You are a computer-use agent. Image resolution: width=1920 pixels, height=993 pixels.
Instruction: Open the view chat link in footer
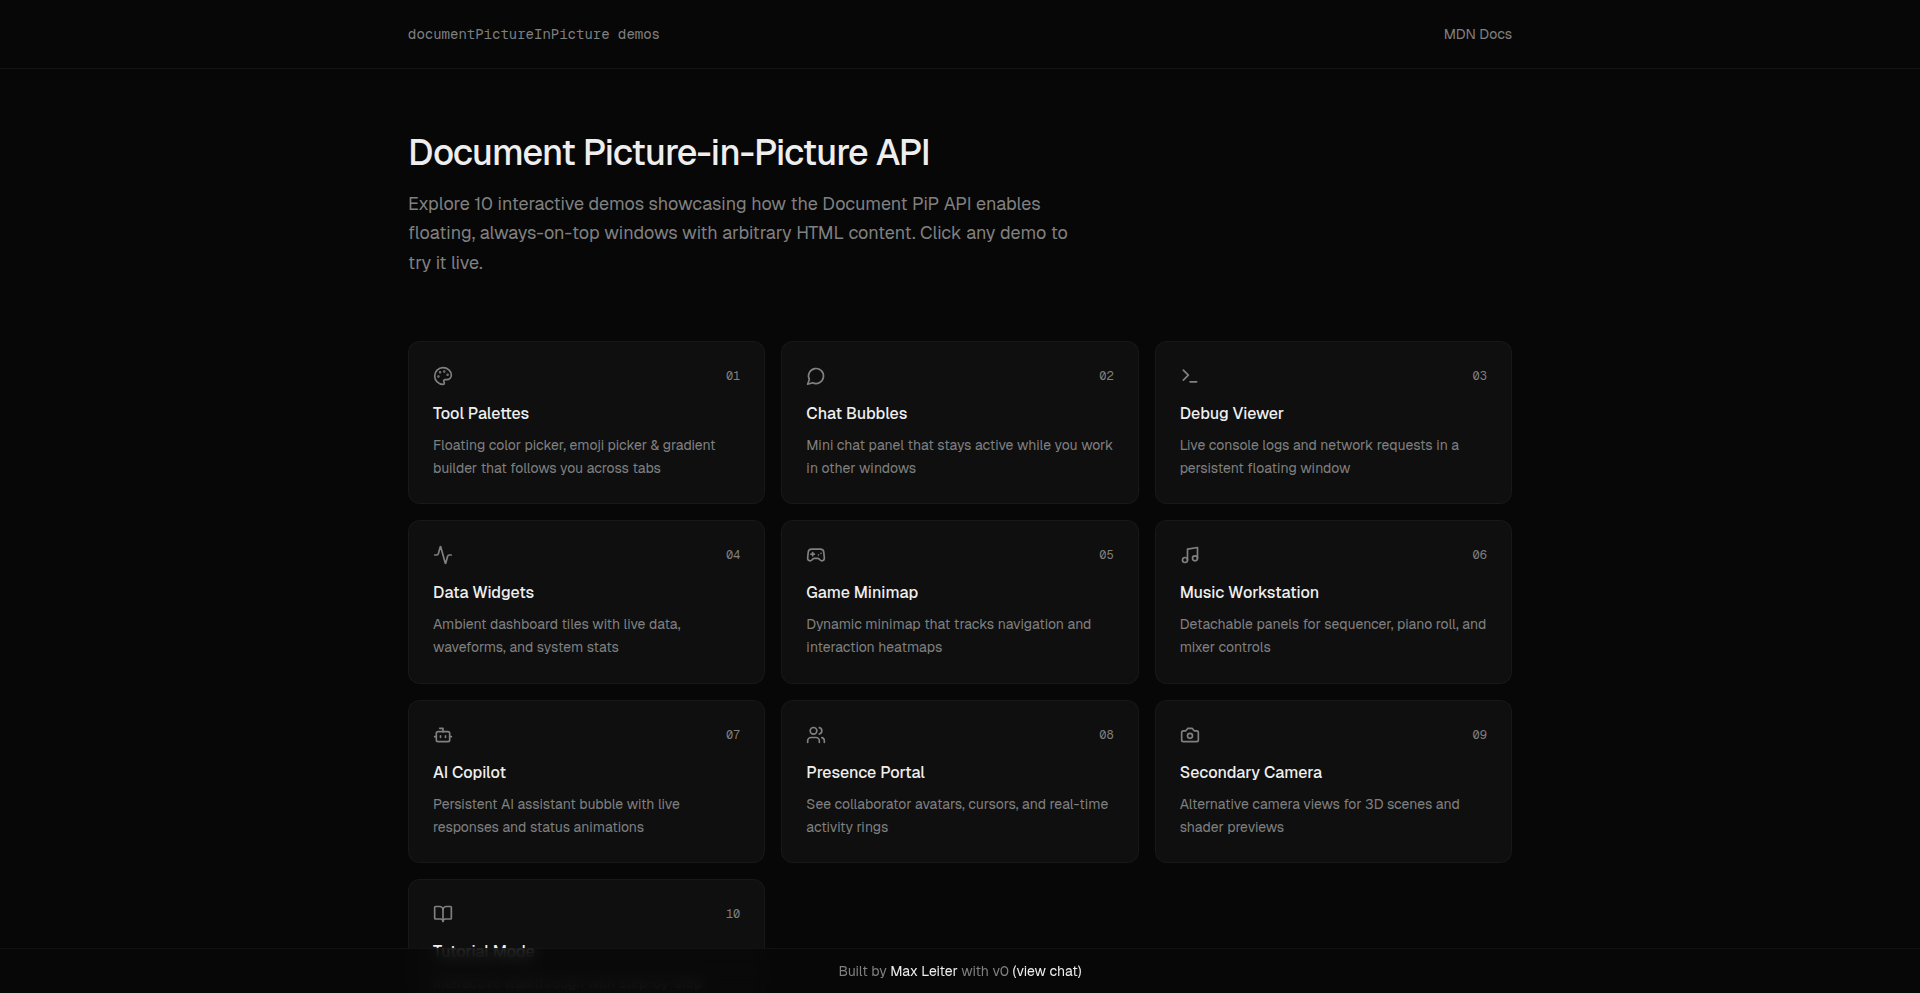click(1046, 971)
